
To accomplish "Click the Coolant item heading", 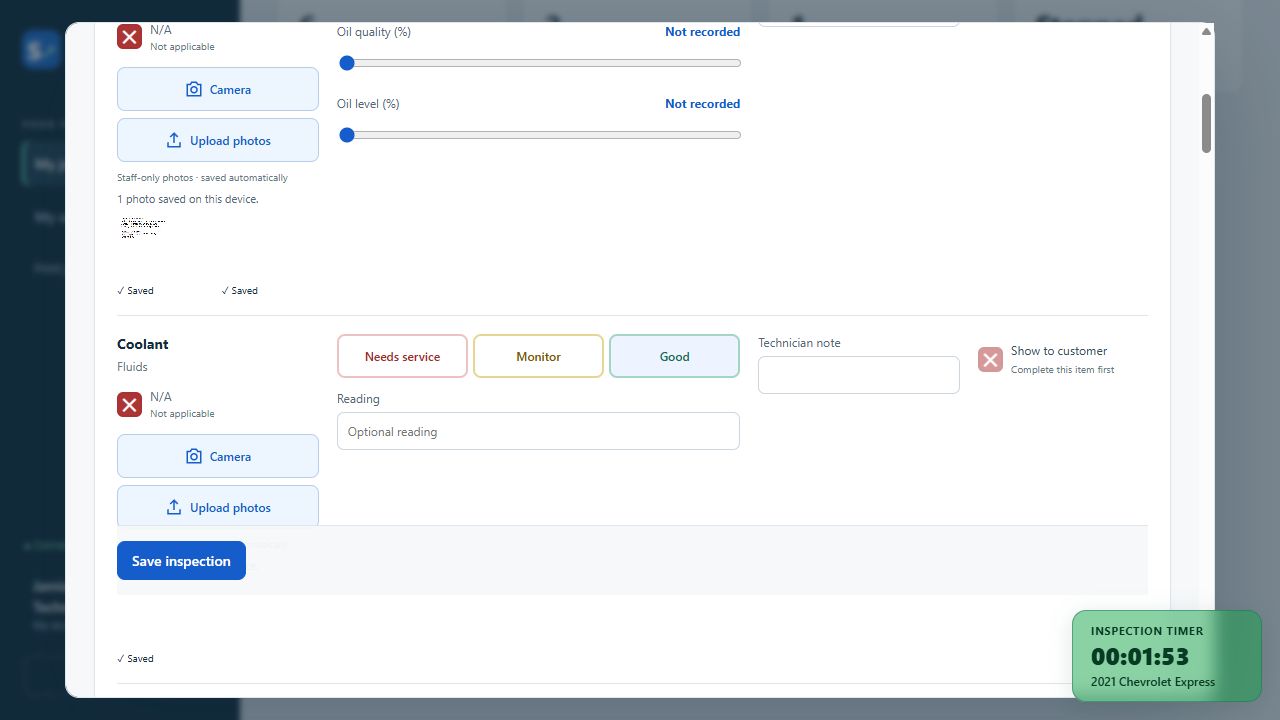I will [x=143, y=344].
